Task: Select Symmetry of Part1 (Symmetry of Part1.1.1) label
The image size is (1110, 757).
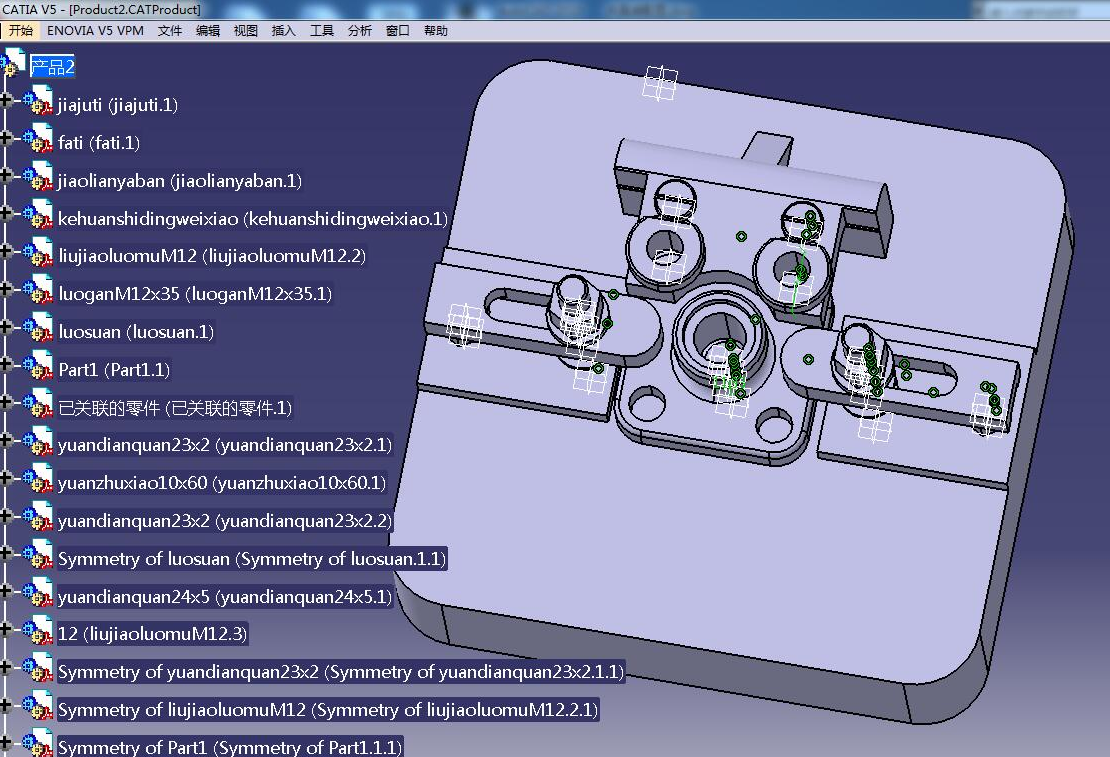Action: pos(230,746)
